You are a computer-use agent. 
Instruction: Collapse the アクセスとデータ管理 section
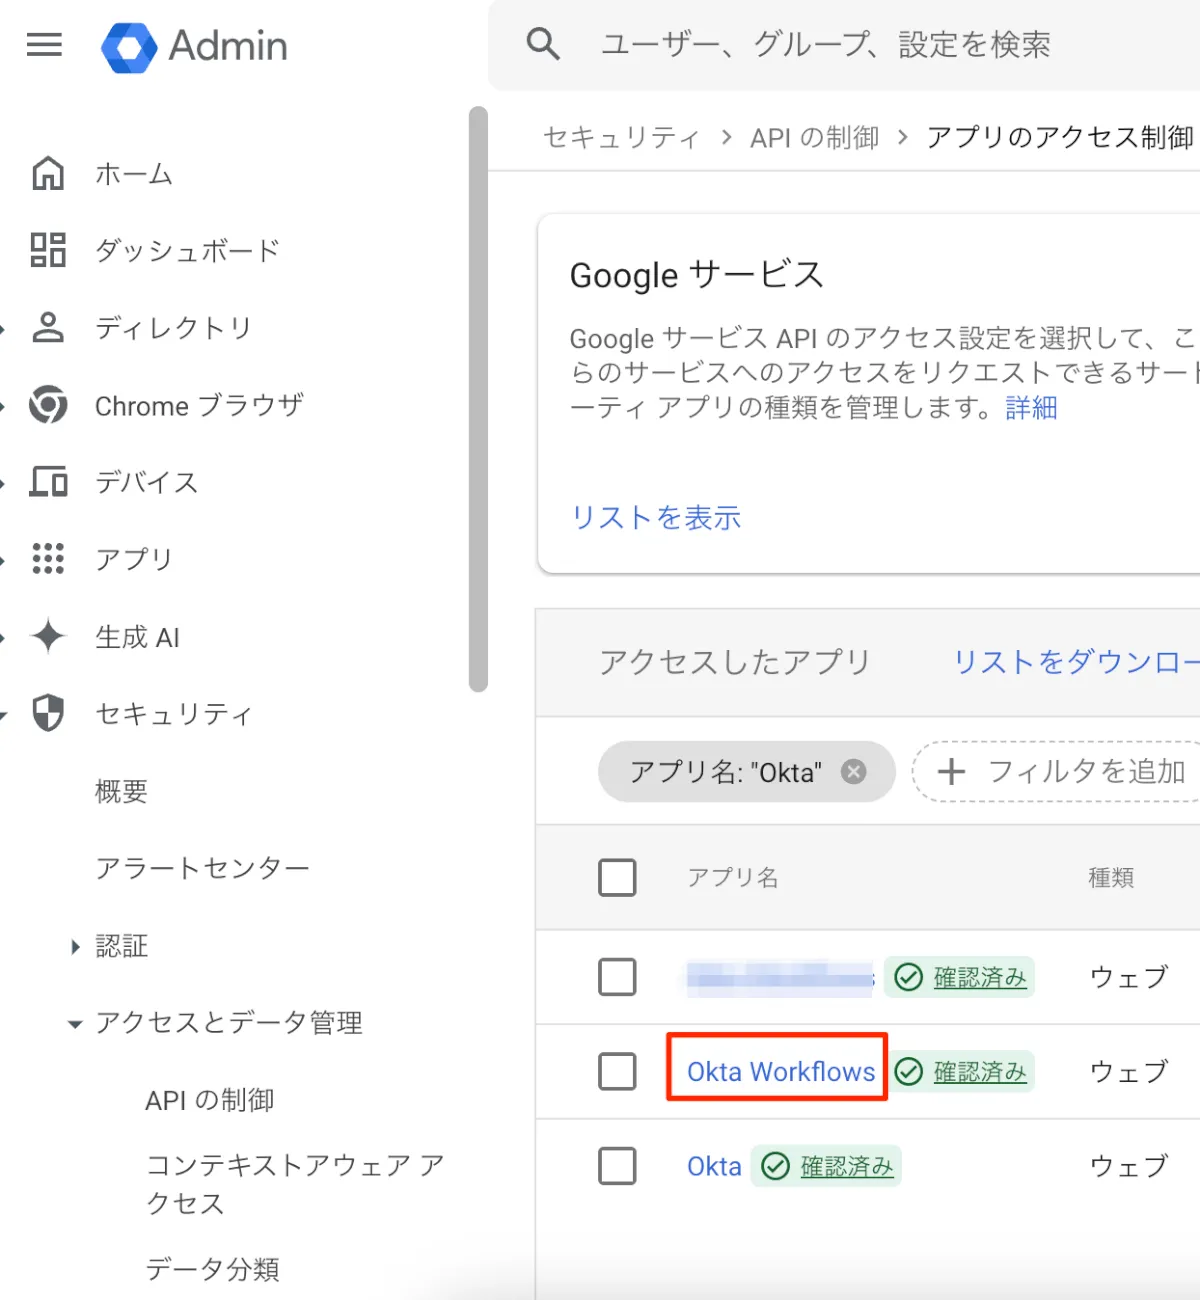point(75,1023)
